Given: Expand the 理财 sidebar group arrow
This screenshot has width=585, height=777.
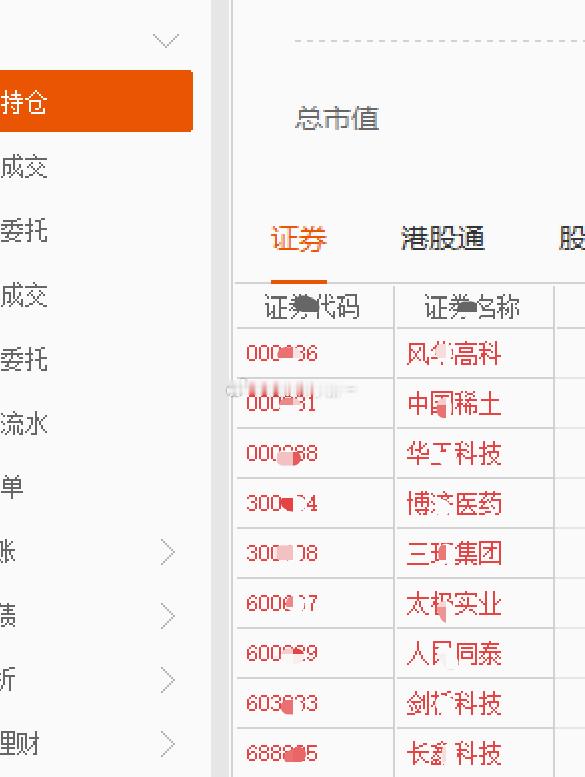Looking at the screenshot, I should pos(168,744).
